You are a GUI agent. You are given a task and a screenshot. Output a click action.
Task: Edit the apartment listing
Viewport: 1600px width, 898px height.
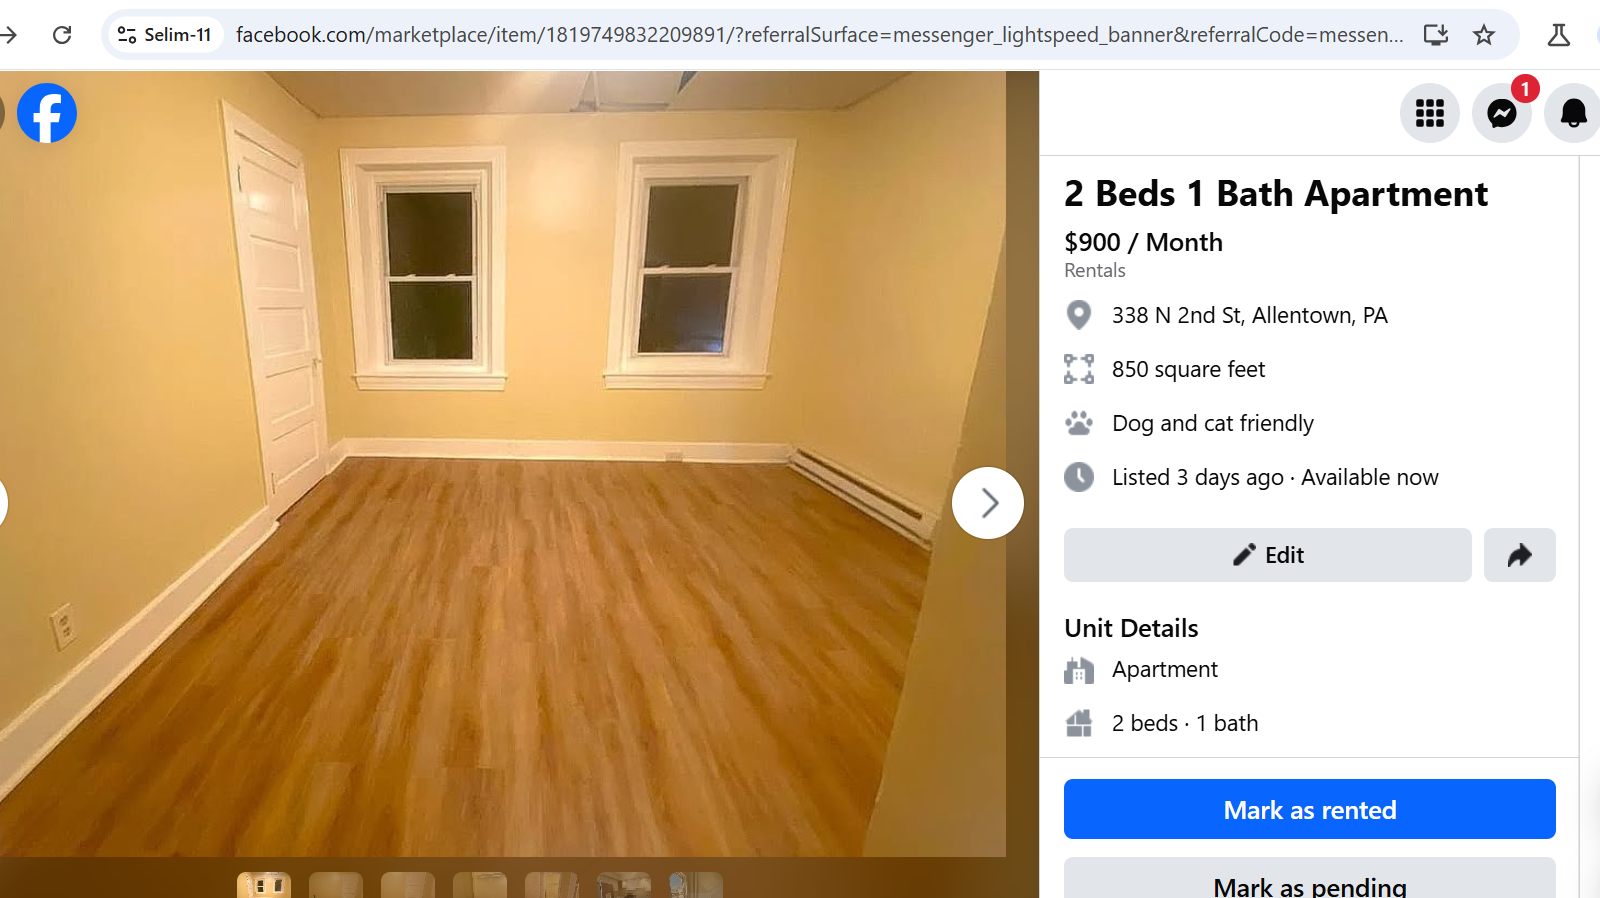pyautogui.click(x=1268, y=555)
